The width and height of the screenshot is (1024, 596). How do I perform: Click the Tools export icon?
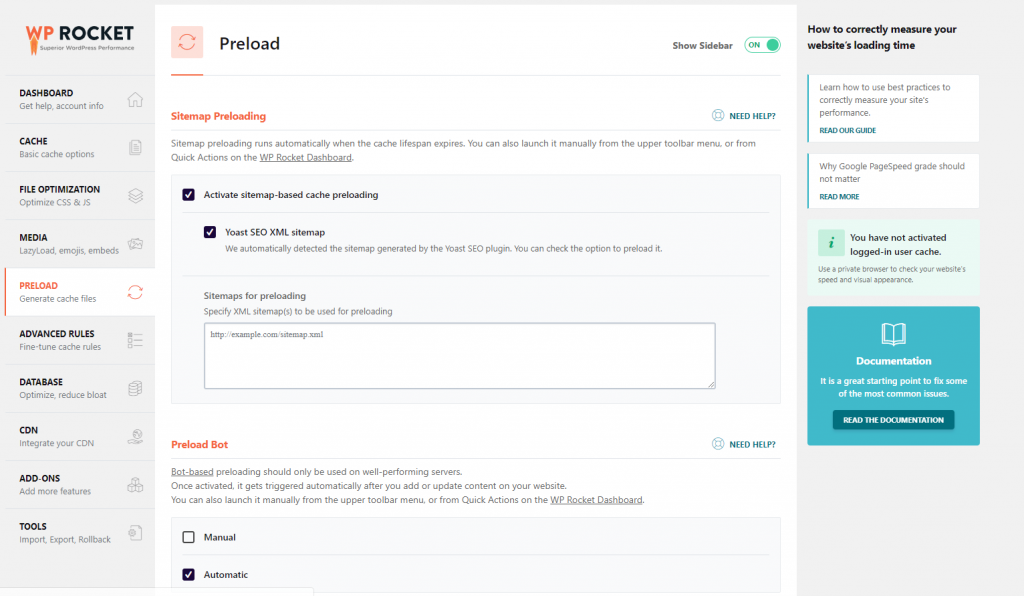pos(135,533)
